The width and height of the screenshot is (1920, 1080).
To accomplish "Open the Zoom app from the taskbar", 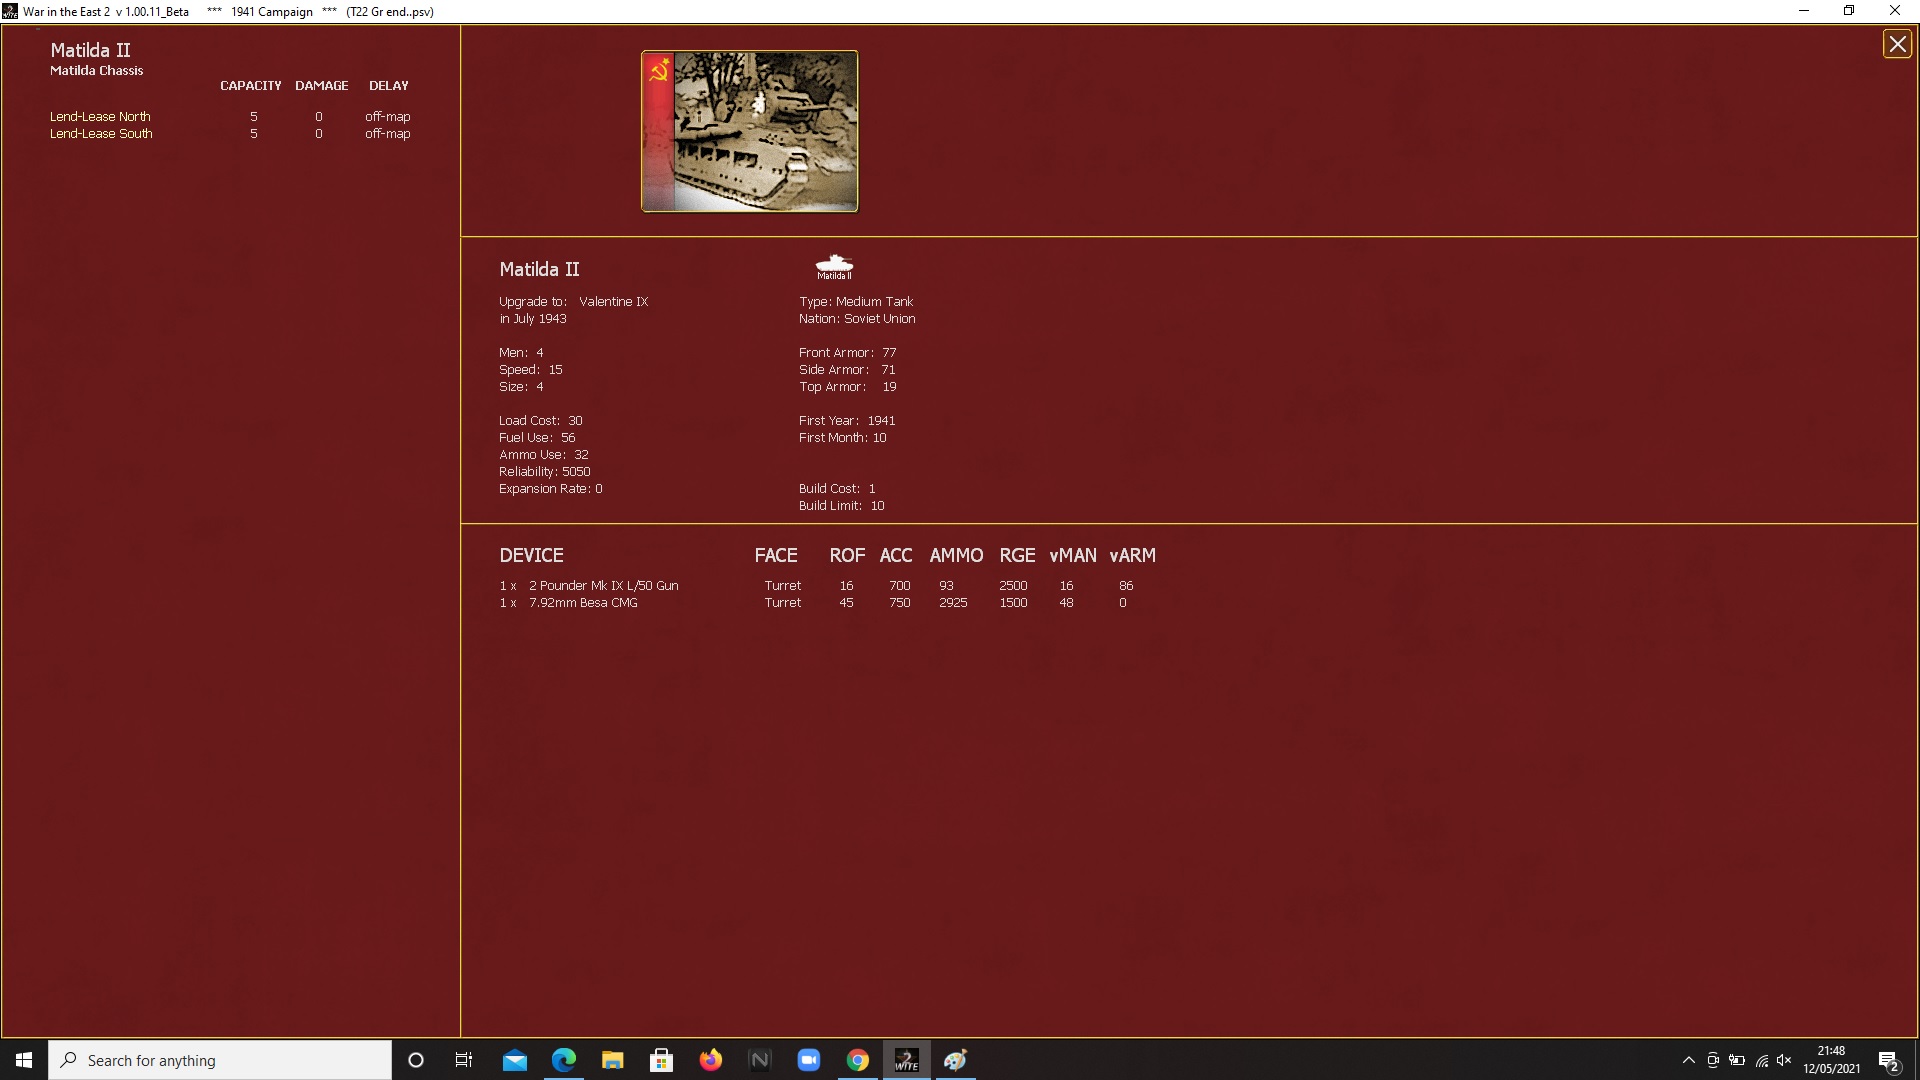I will [808, 1060].
